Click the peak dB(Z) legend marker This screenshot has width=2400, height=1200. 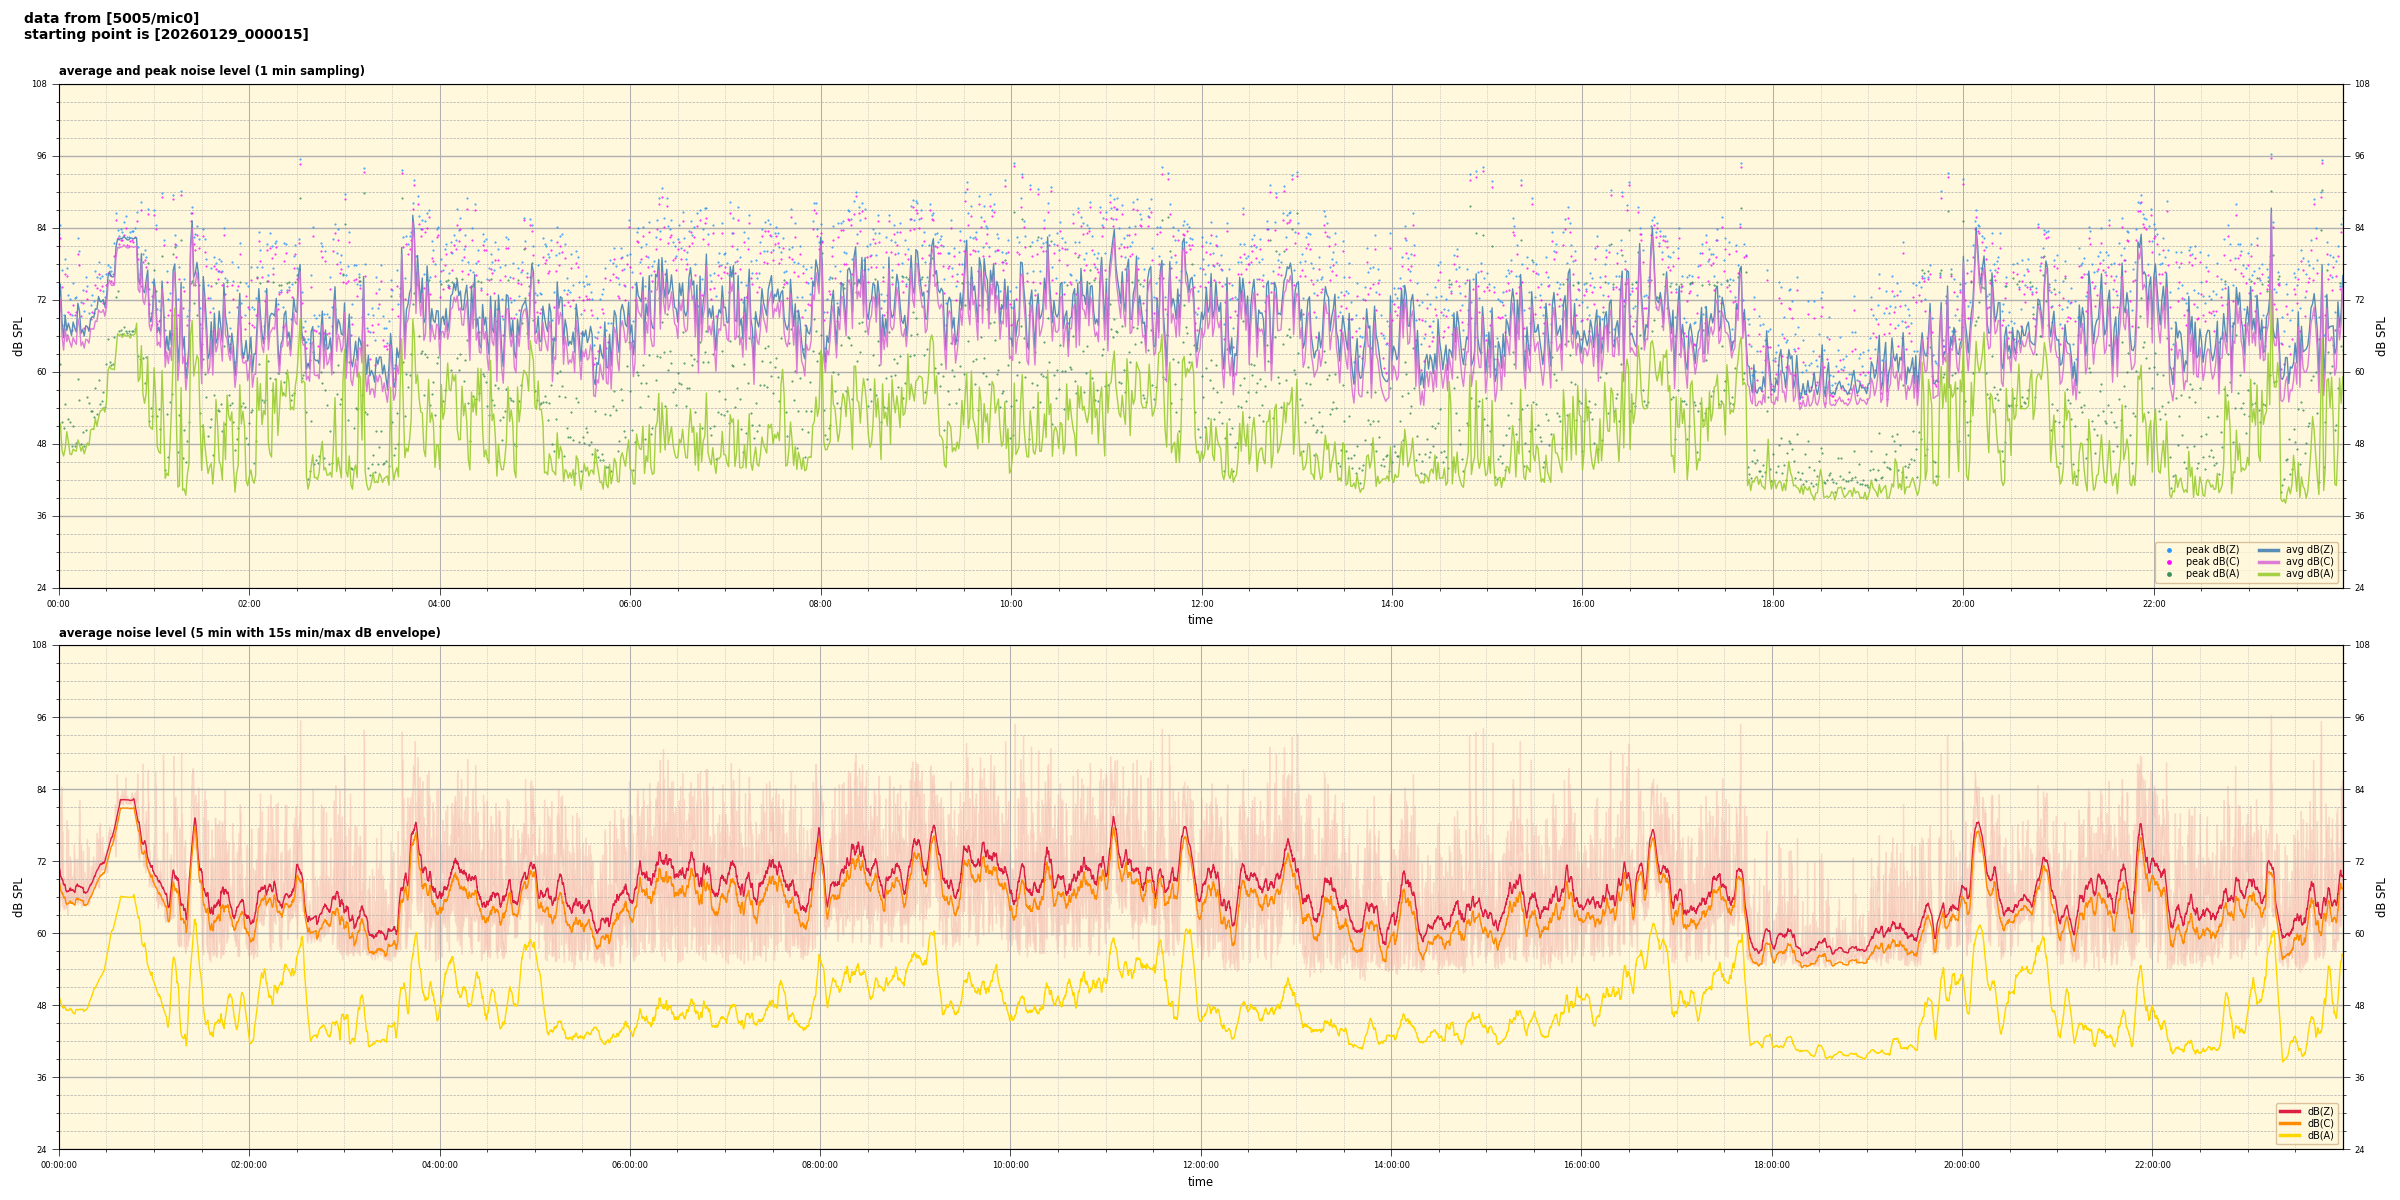(x=2169, y=550)
